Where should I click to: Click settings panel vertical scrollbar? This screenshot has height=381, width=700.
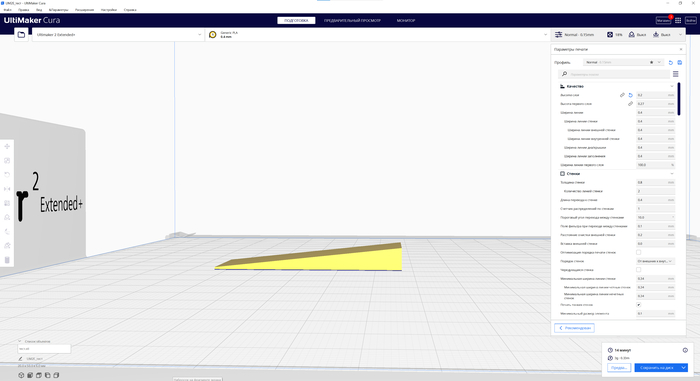(x=679, y=99)
